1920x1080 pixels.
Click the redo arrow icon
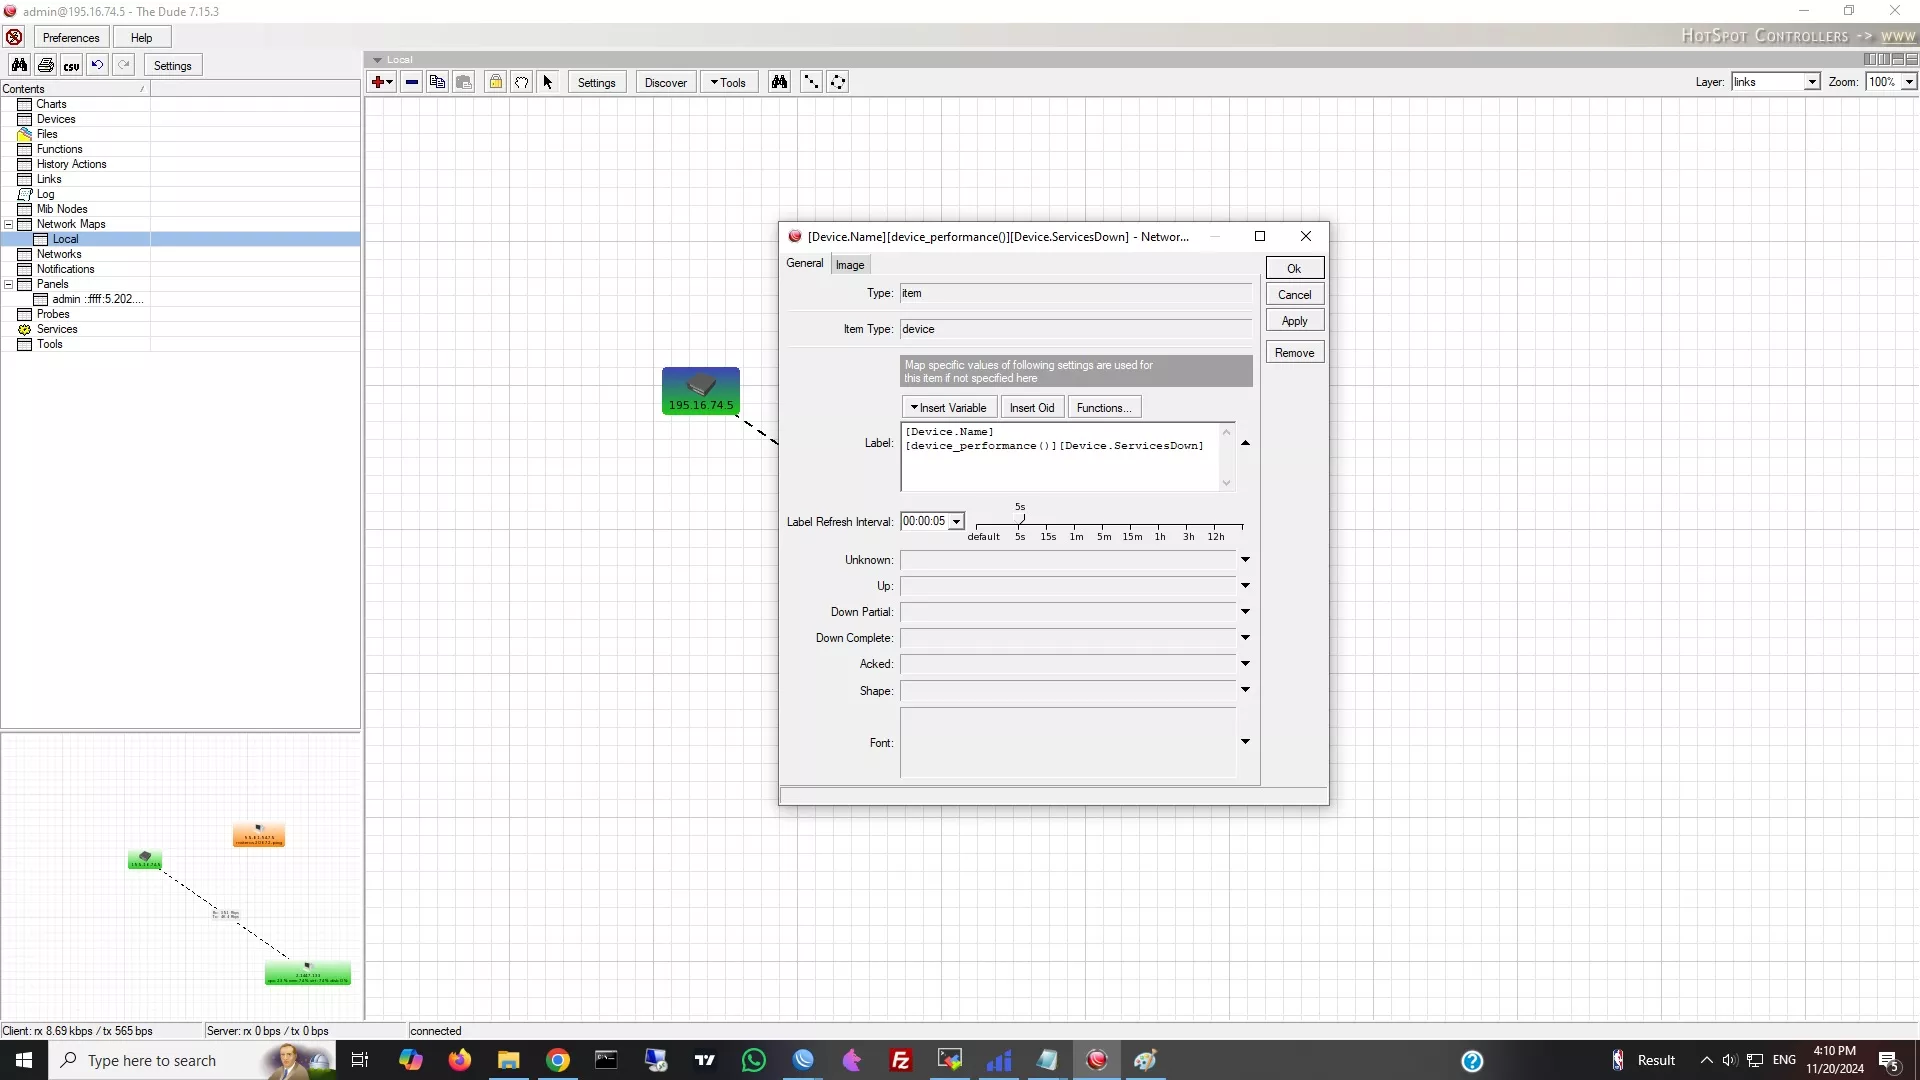tap(123, 65)
